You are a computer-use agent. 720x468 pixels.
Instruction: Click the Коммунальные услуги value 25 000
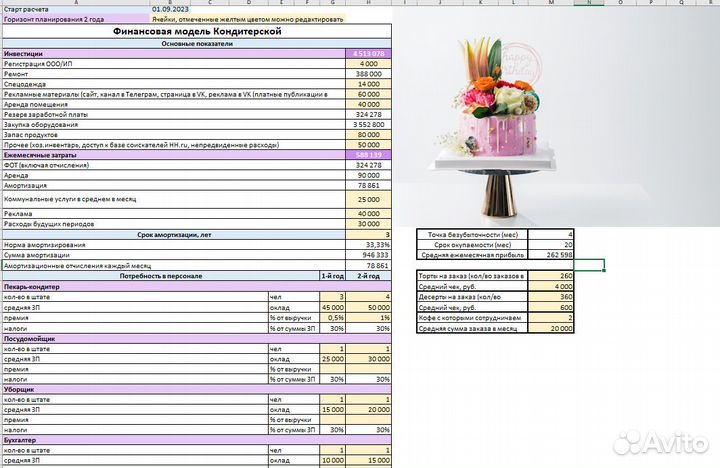pos(369,200)
